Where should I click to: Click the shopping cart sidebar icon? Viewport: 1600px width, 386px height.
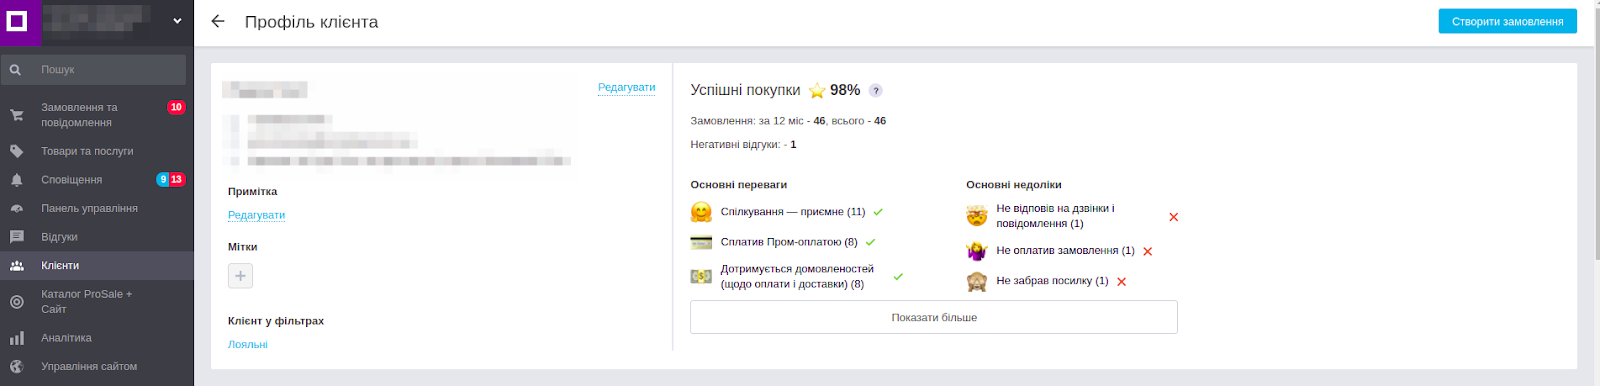point(17,115)
